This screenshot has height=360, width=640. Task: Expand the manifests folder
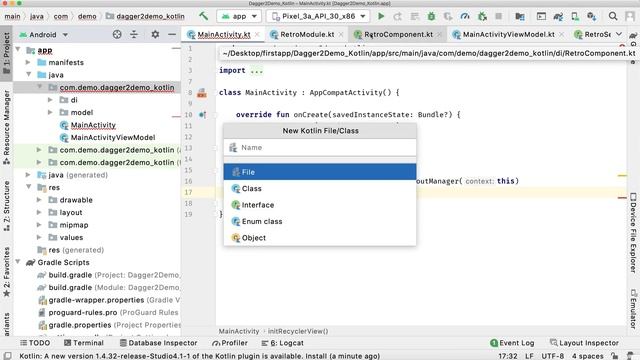coord(28,62)
